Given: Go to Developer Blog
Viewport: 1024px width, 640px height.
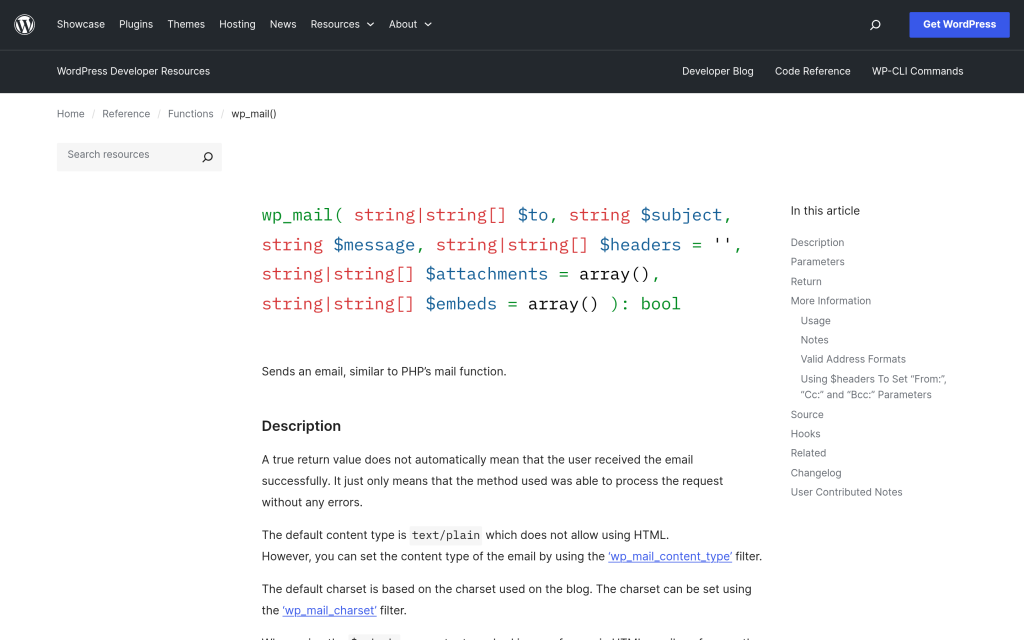Looking at the screenshot, I should (x=718, y=71).
